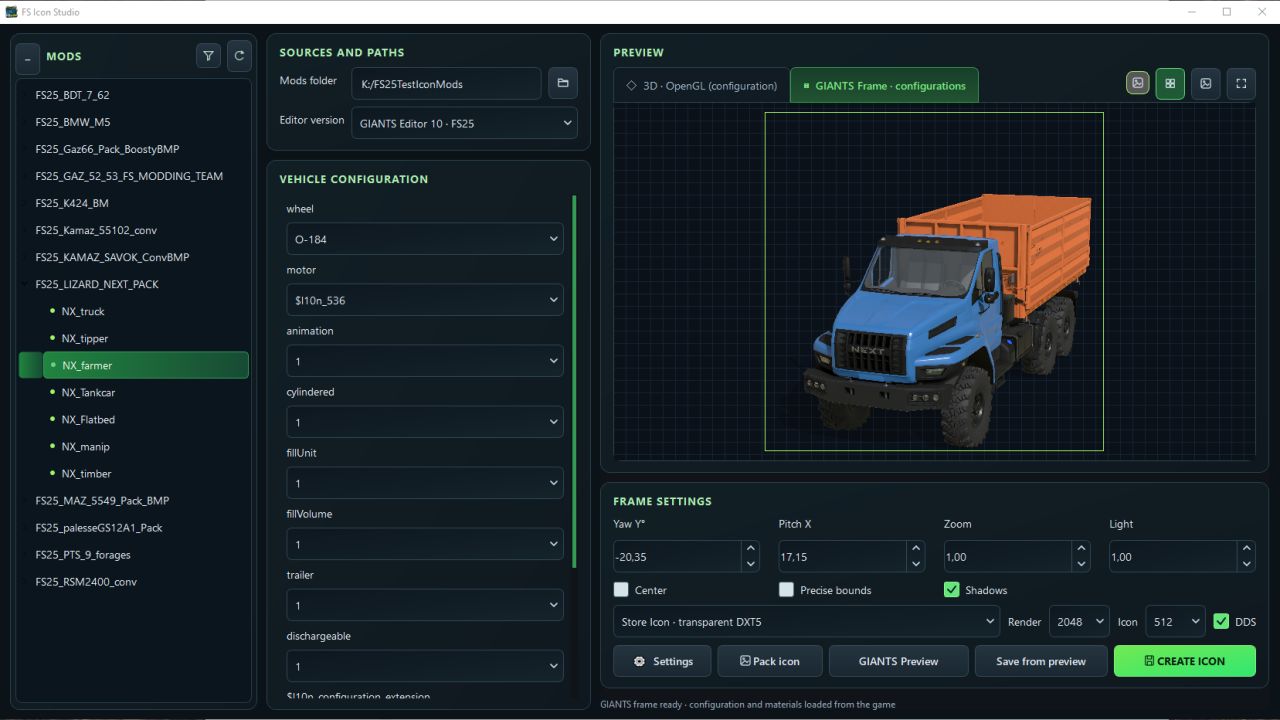Open the motor configuration dropdown
This screenshot has height=720, width=1280.
pos(425,300)
